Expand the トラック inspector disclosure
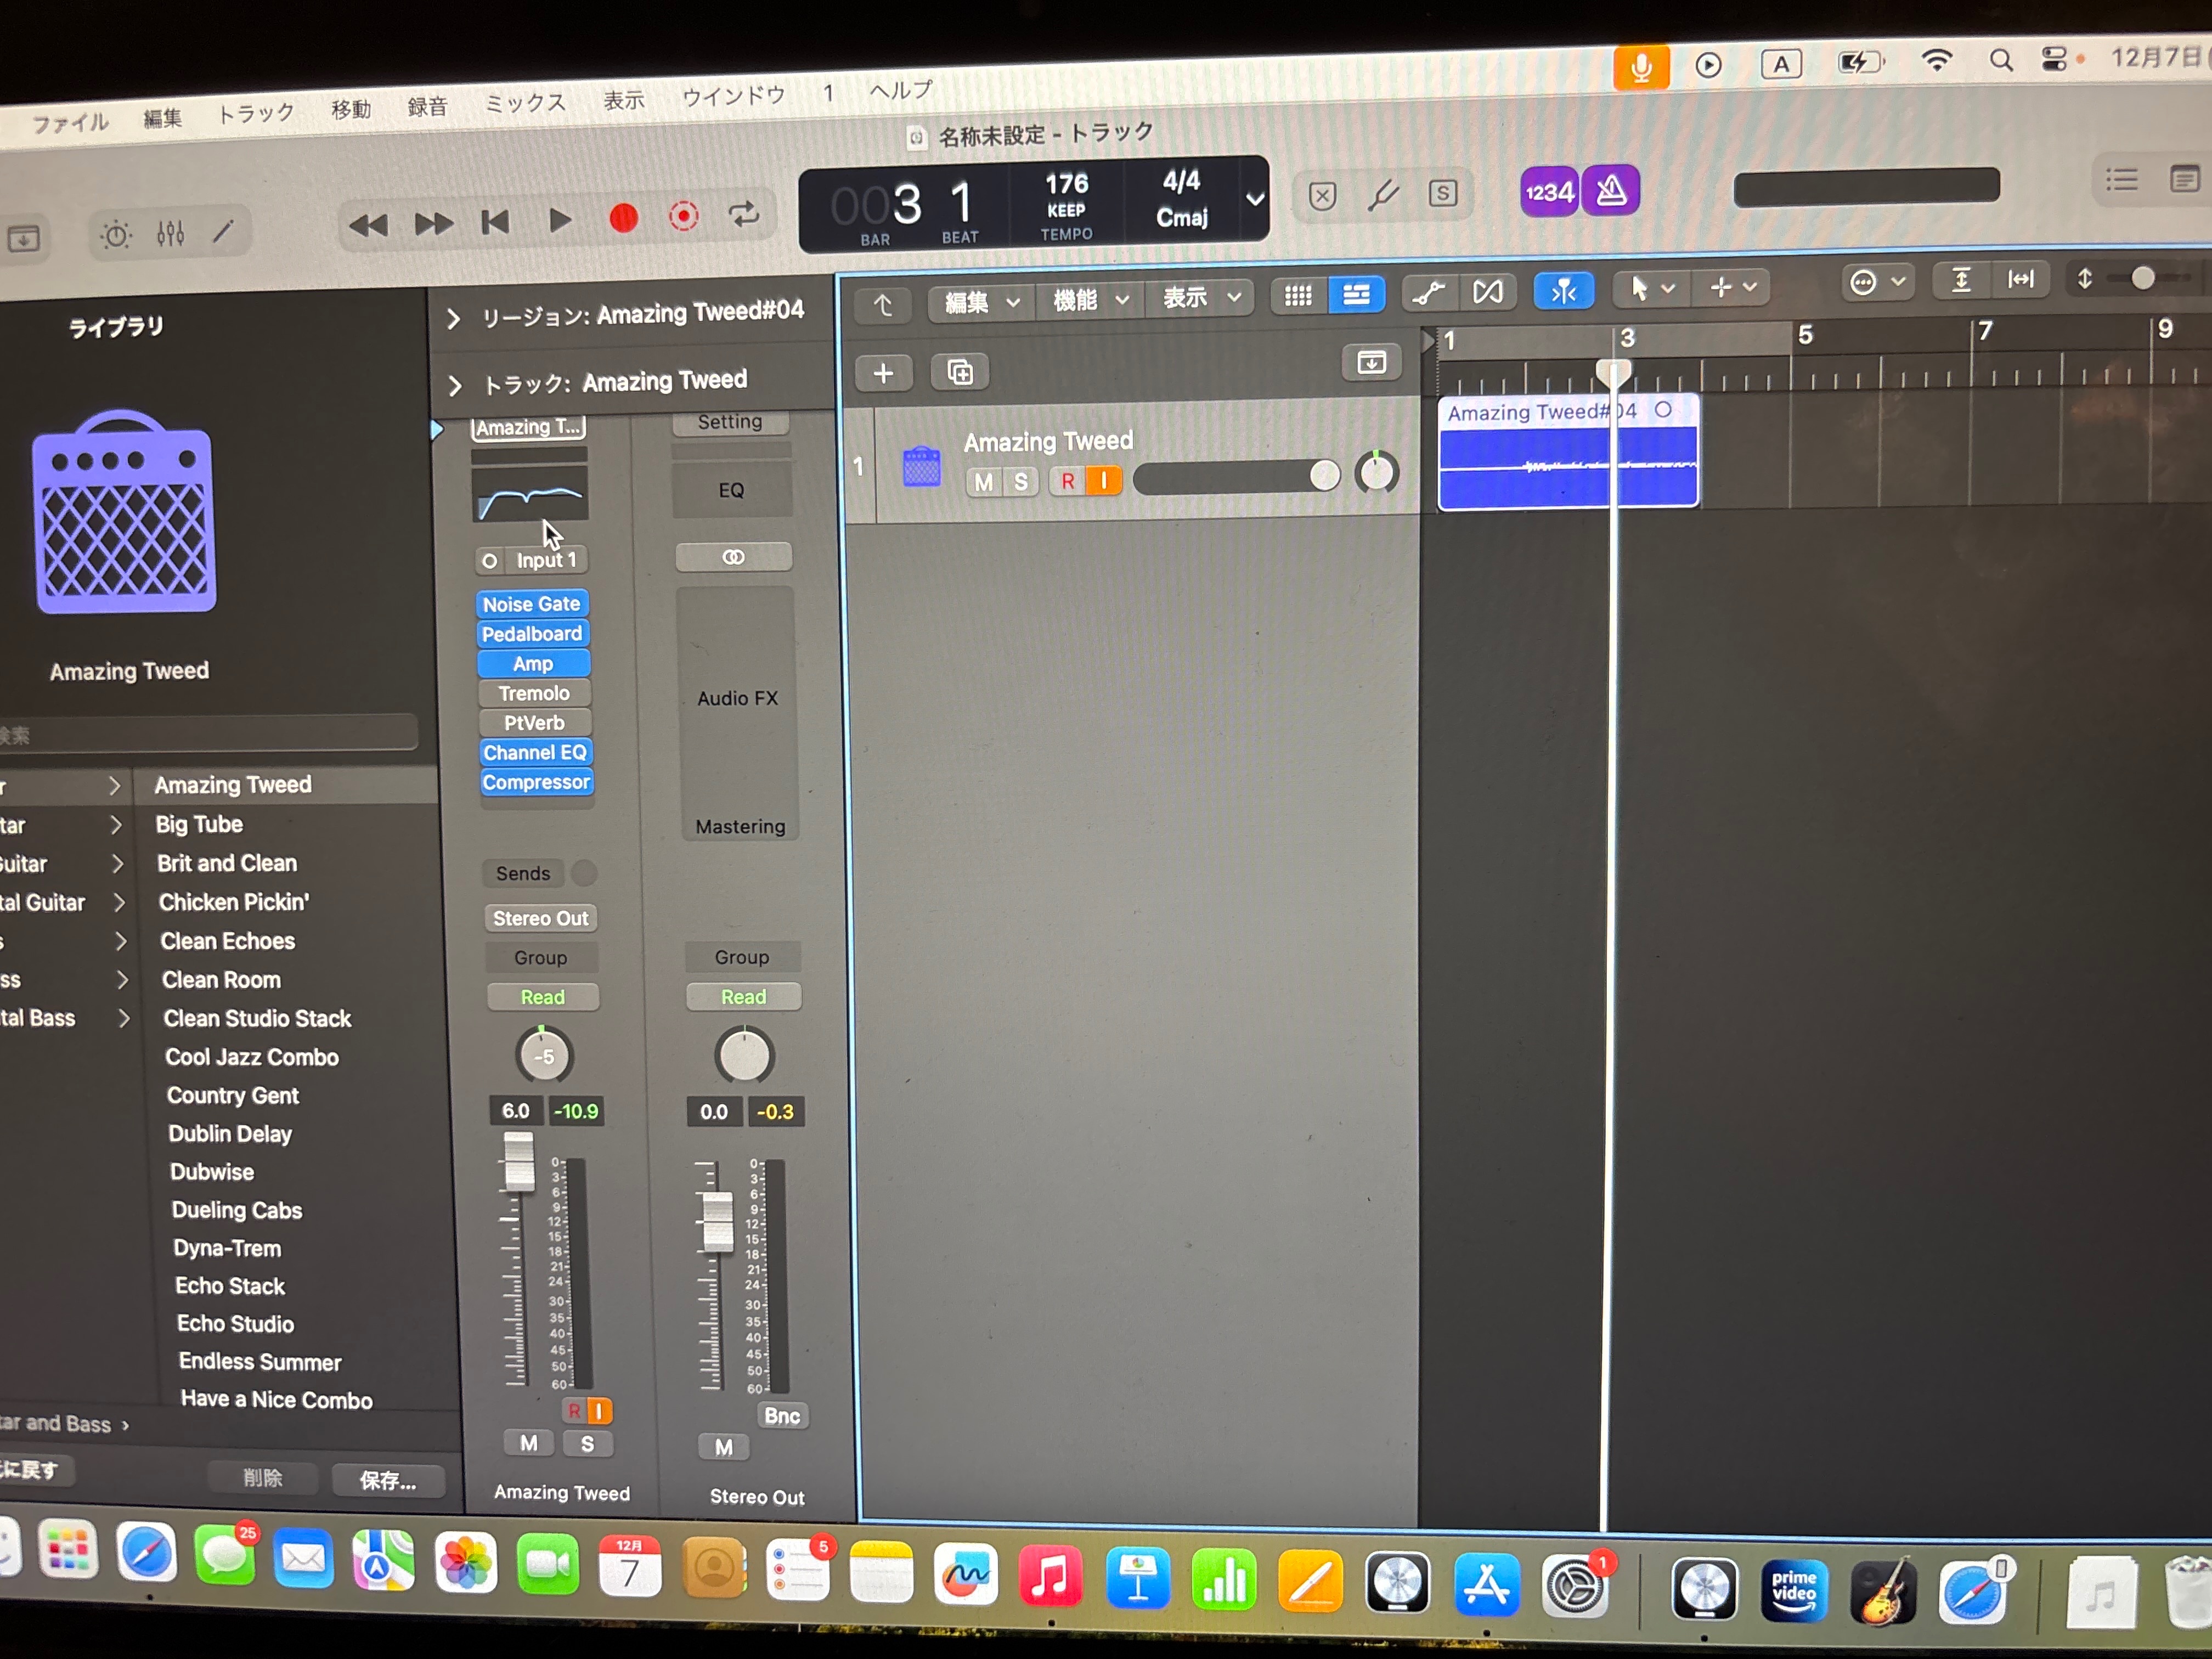Screen dimensions: 2212x1659 pos(455,386)
